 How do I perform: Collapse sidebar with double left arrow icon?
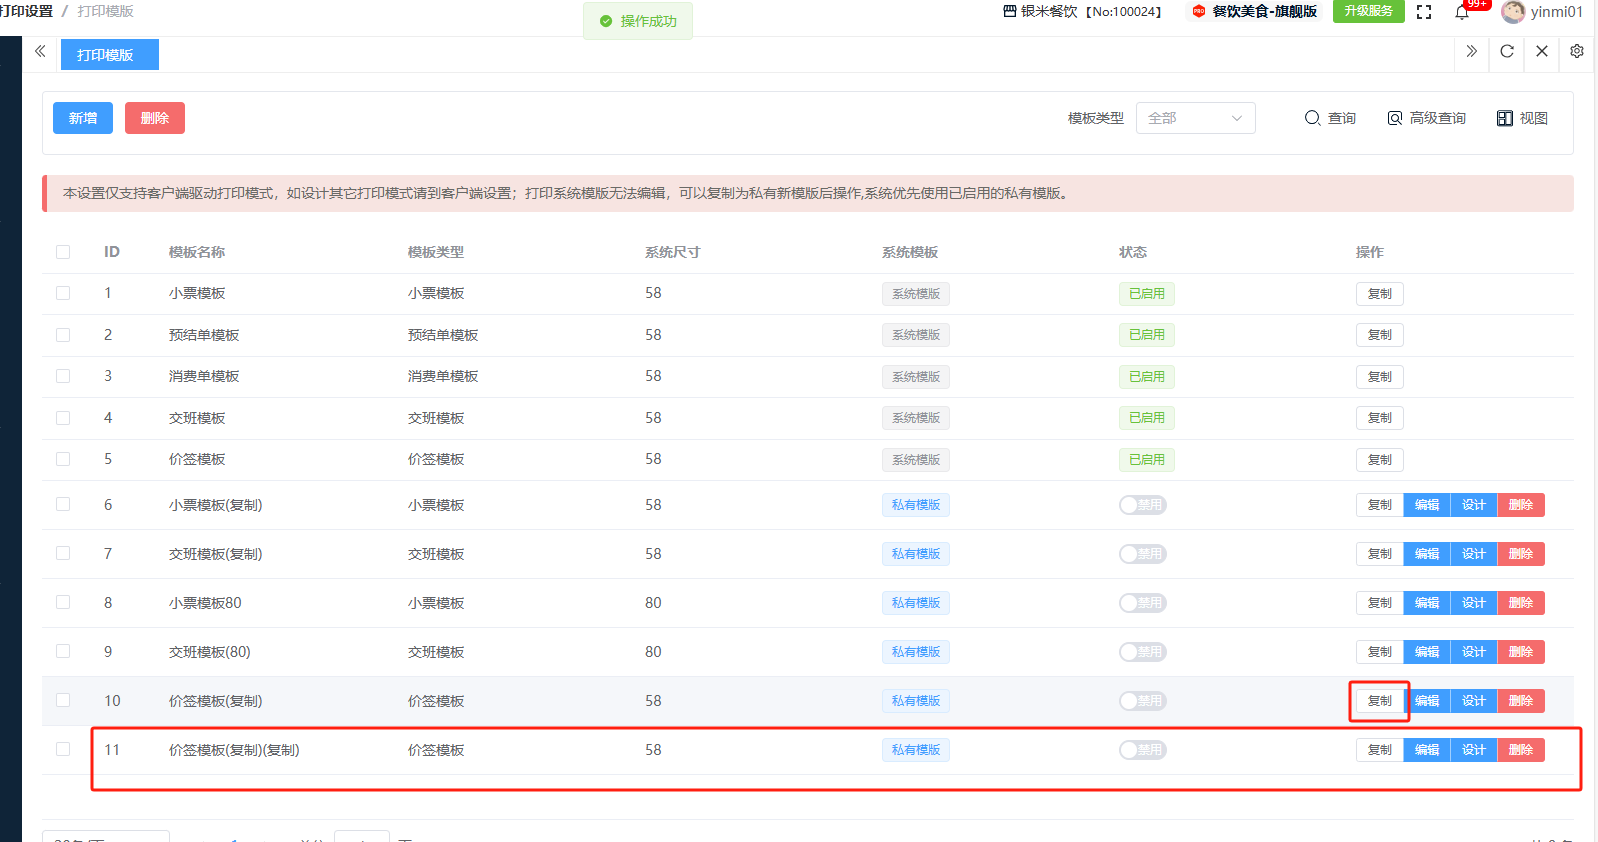[x=40, y=51]
